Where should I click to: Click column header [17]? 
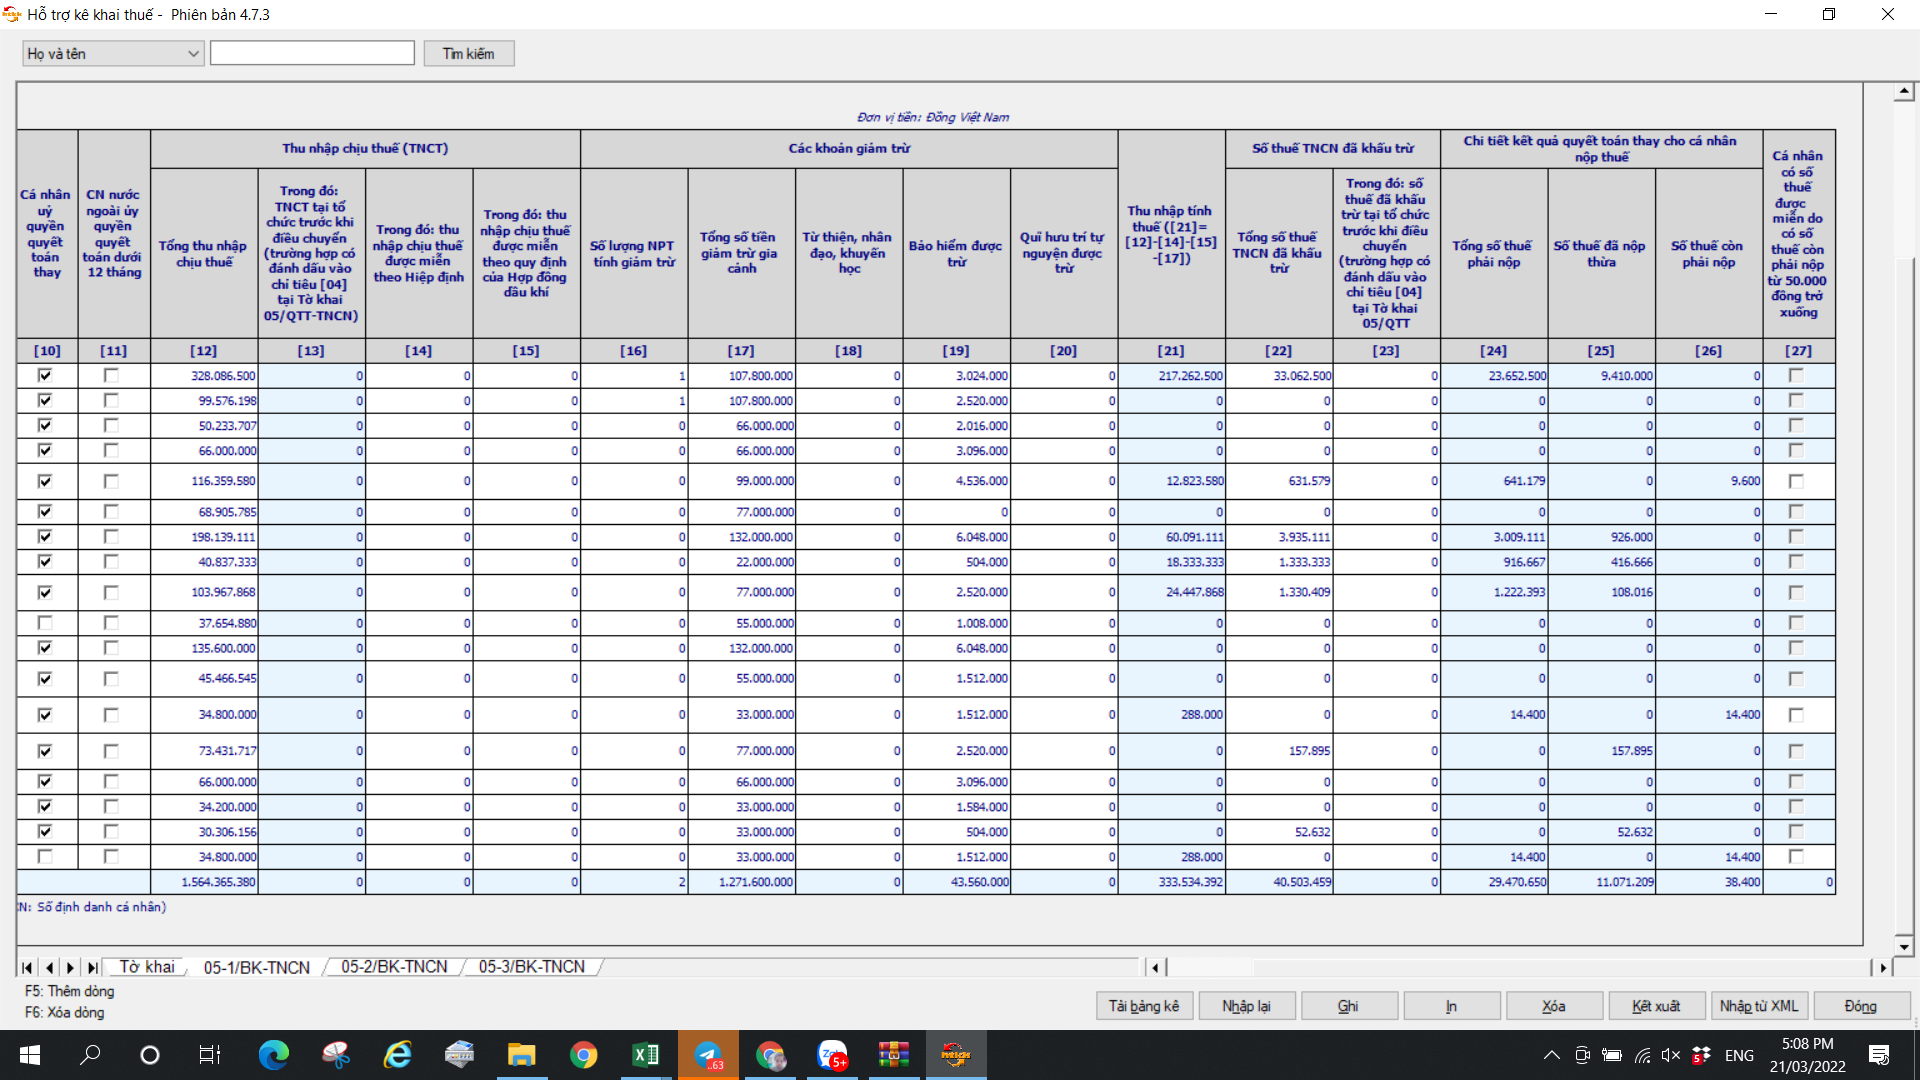(741, 351)
